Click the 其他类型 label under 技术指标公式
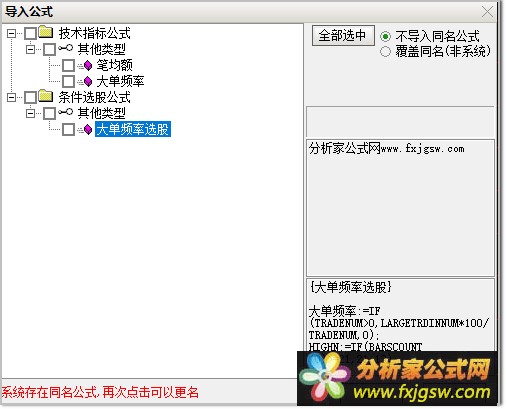This screenshot has width=507, height=409. tap(101, 49)
